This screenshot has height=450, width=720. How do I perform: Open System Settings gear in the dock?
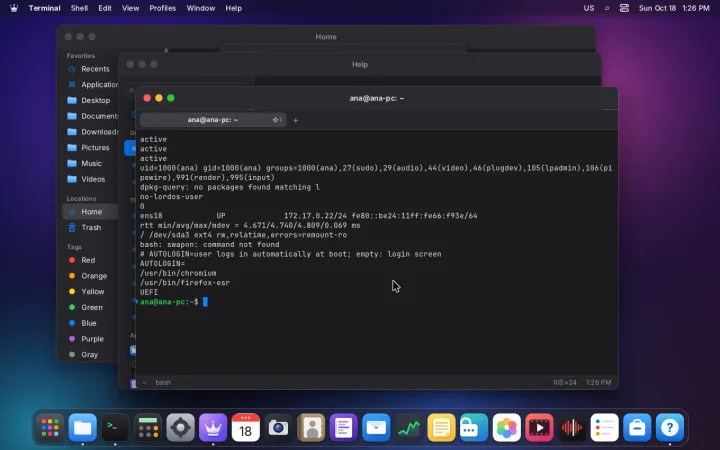click(180, 428)
